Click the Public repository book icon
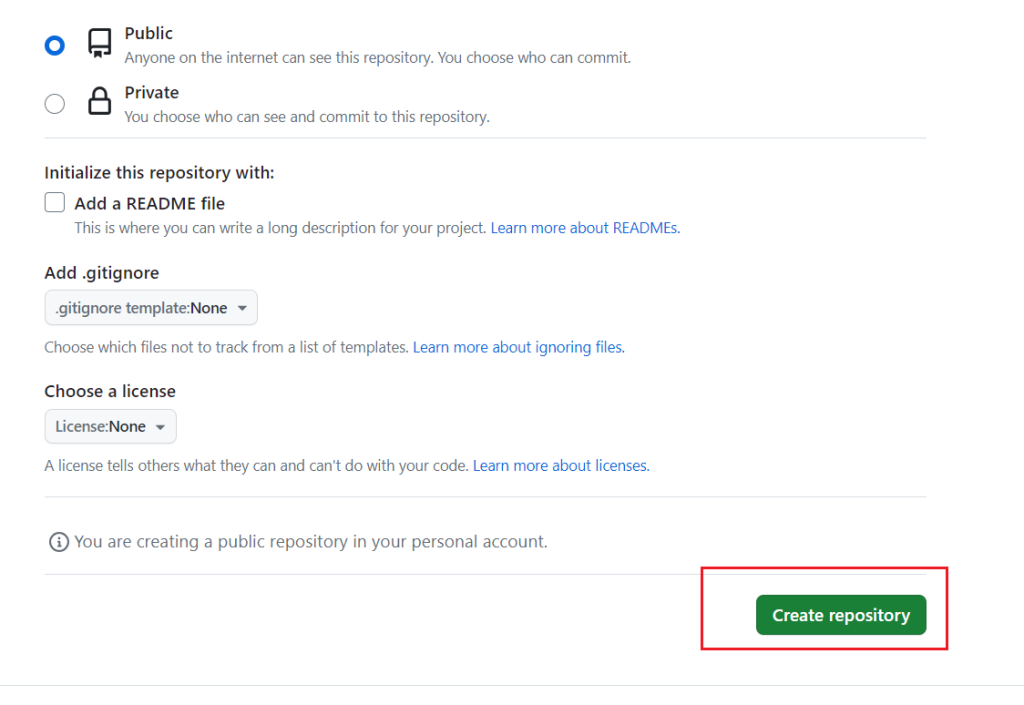Viewport: 1024px width, 705px height. 99,43
